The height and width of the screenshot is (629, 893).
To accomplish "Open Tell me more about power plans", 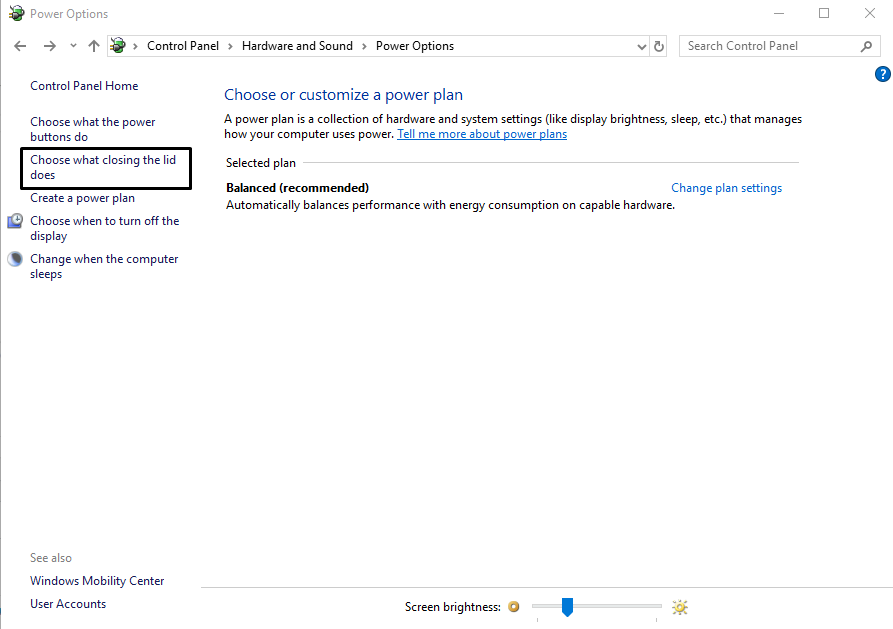I will 482,134.
